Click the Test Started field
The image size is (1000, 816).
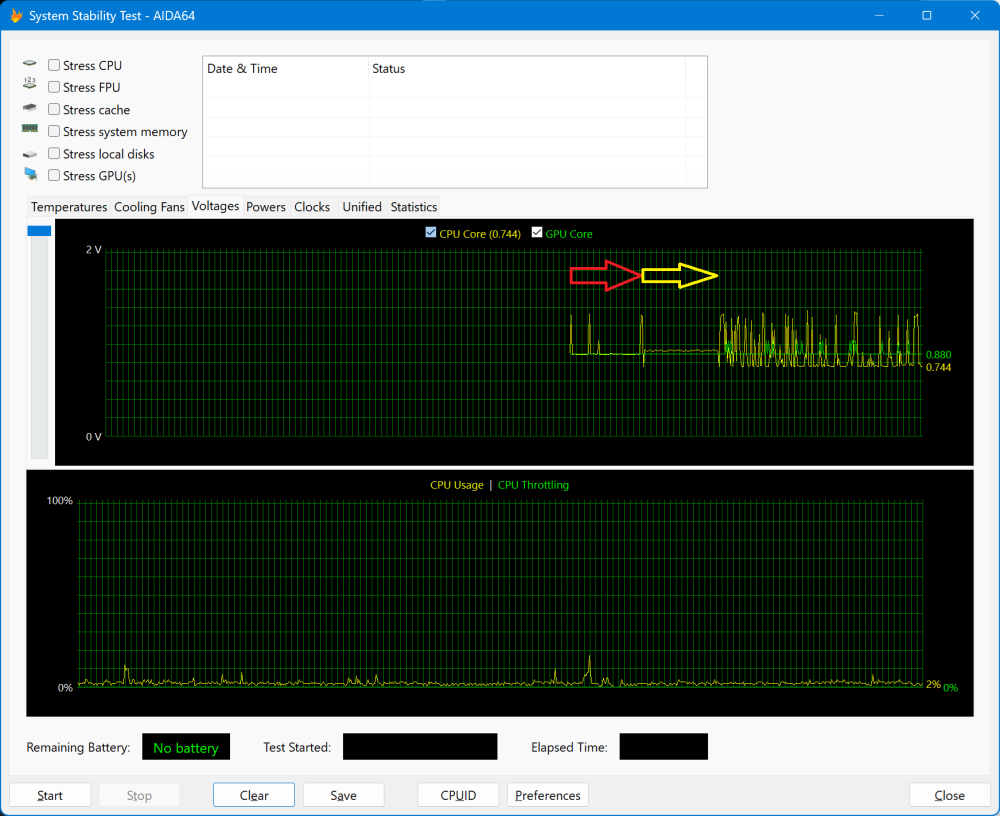(420, 746)
